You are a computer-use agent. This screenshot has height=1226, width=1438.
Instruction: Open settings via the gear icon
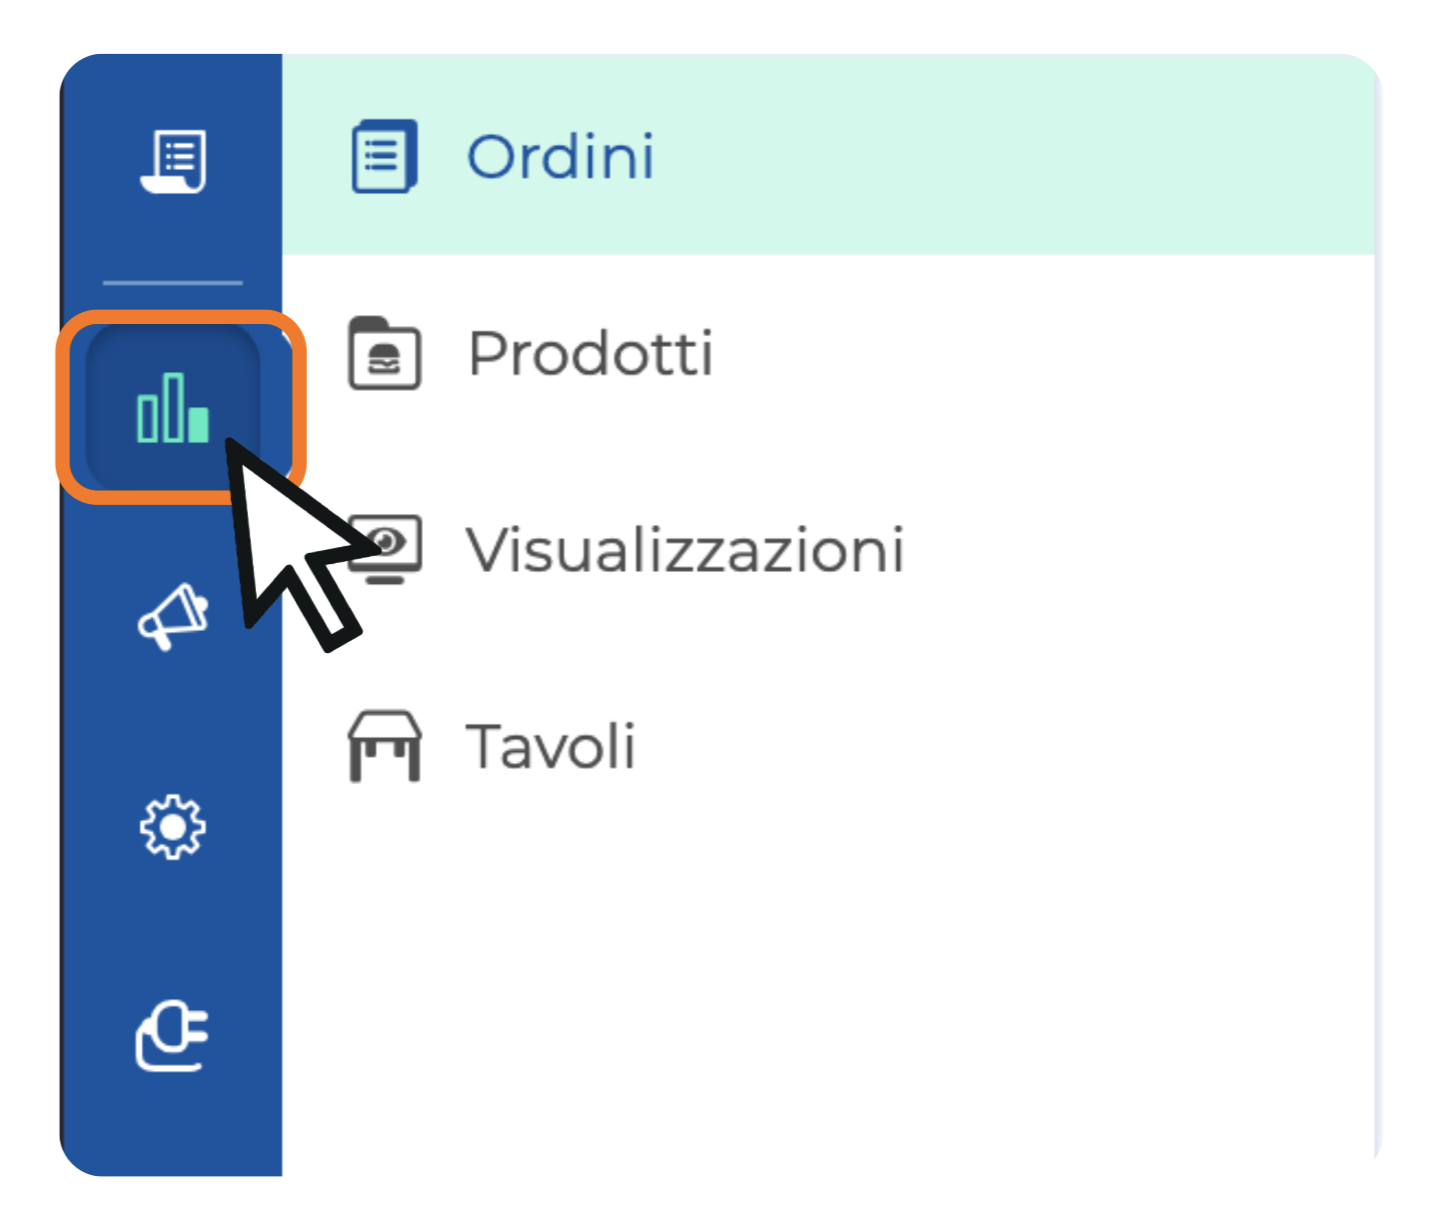point(172,827)
